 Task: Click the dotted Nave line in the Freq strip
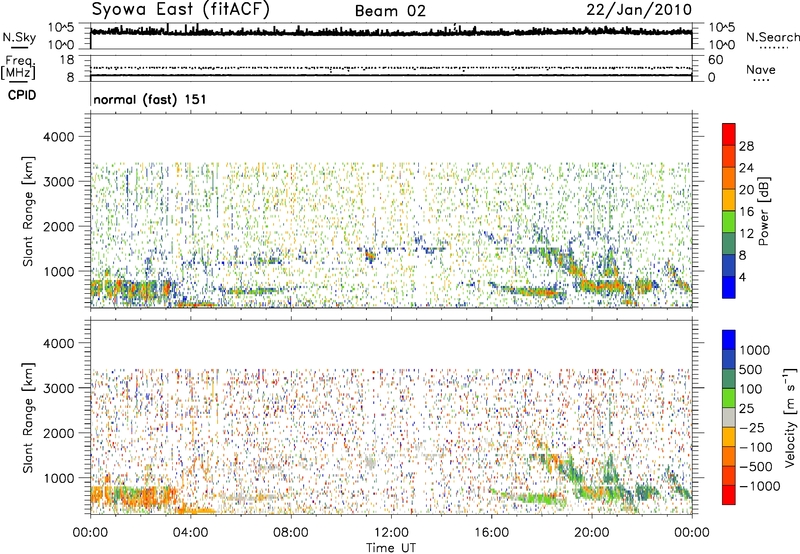pyautogui.click(x=391, y=68)
